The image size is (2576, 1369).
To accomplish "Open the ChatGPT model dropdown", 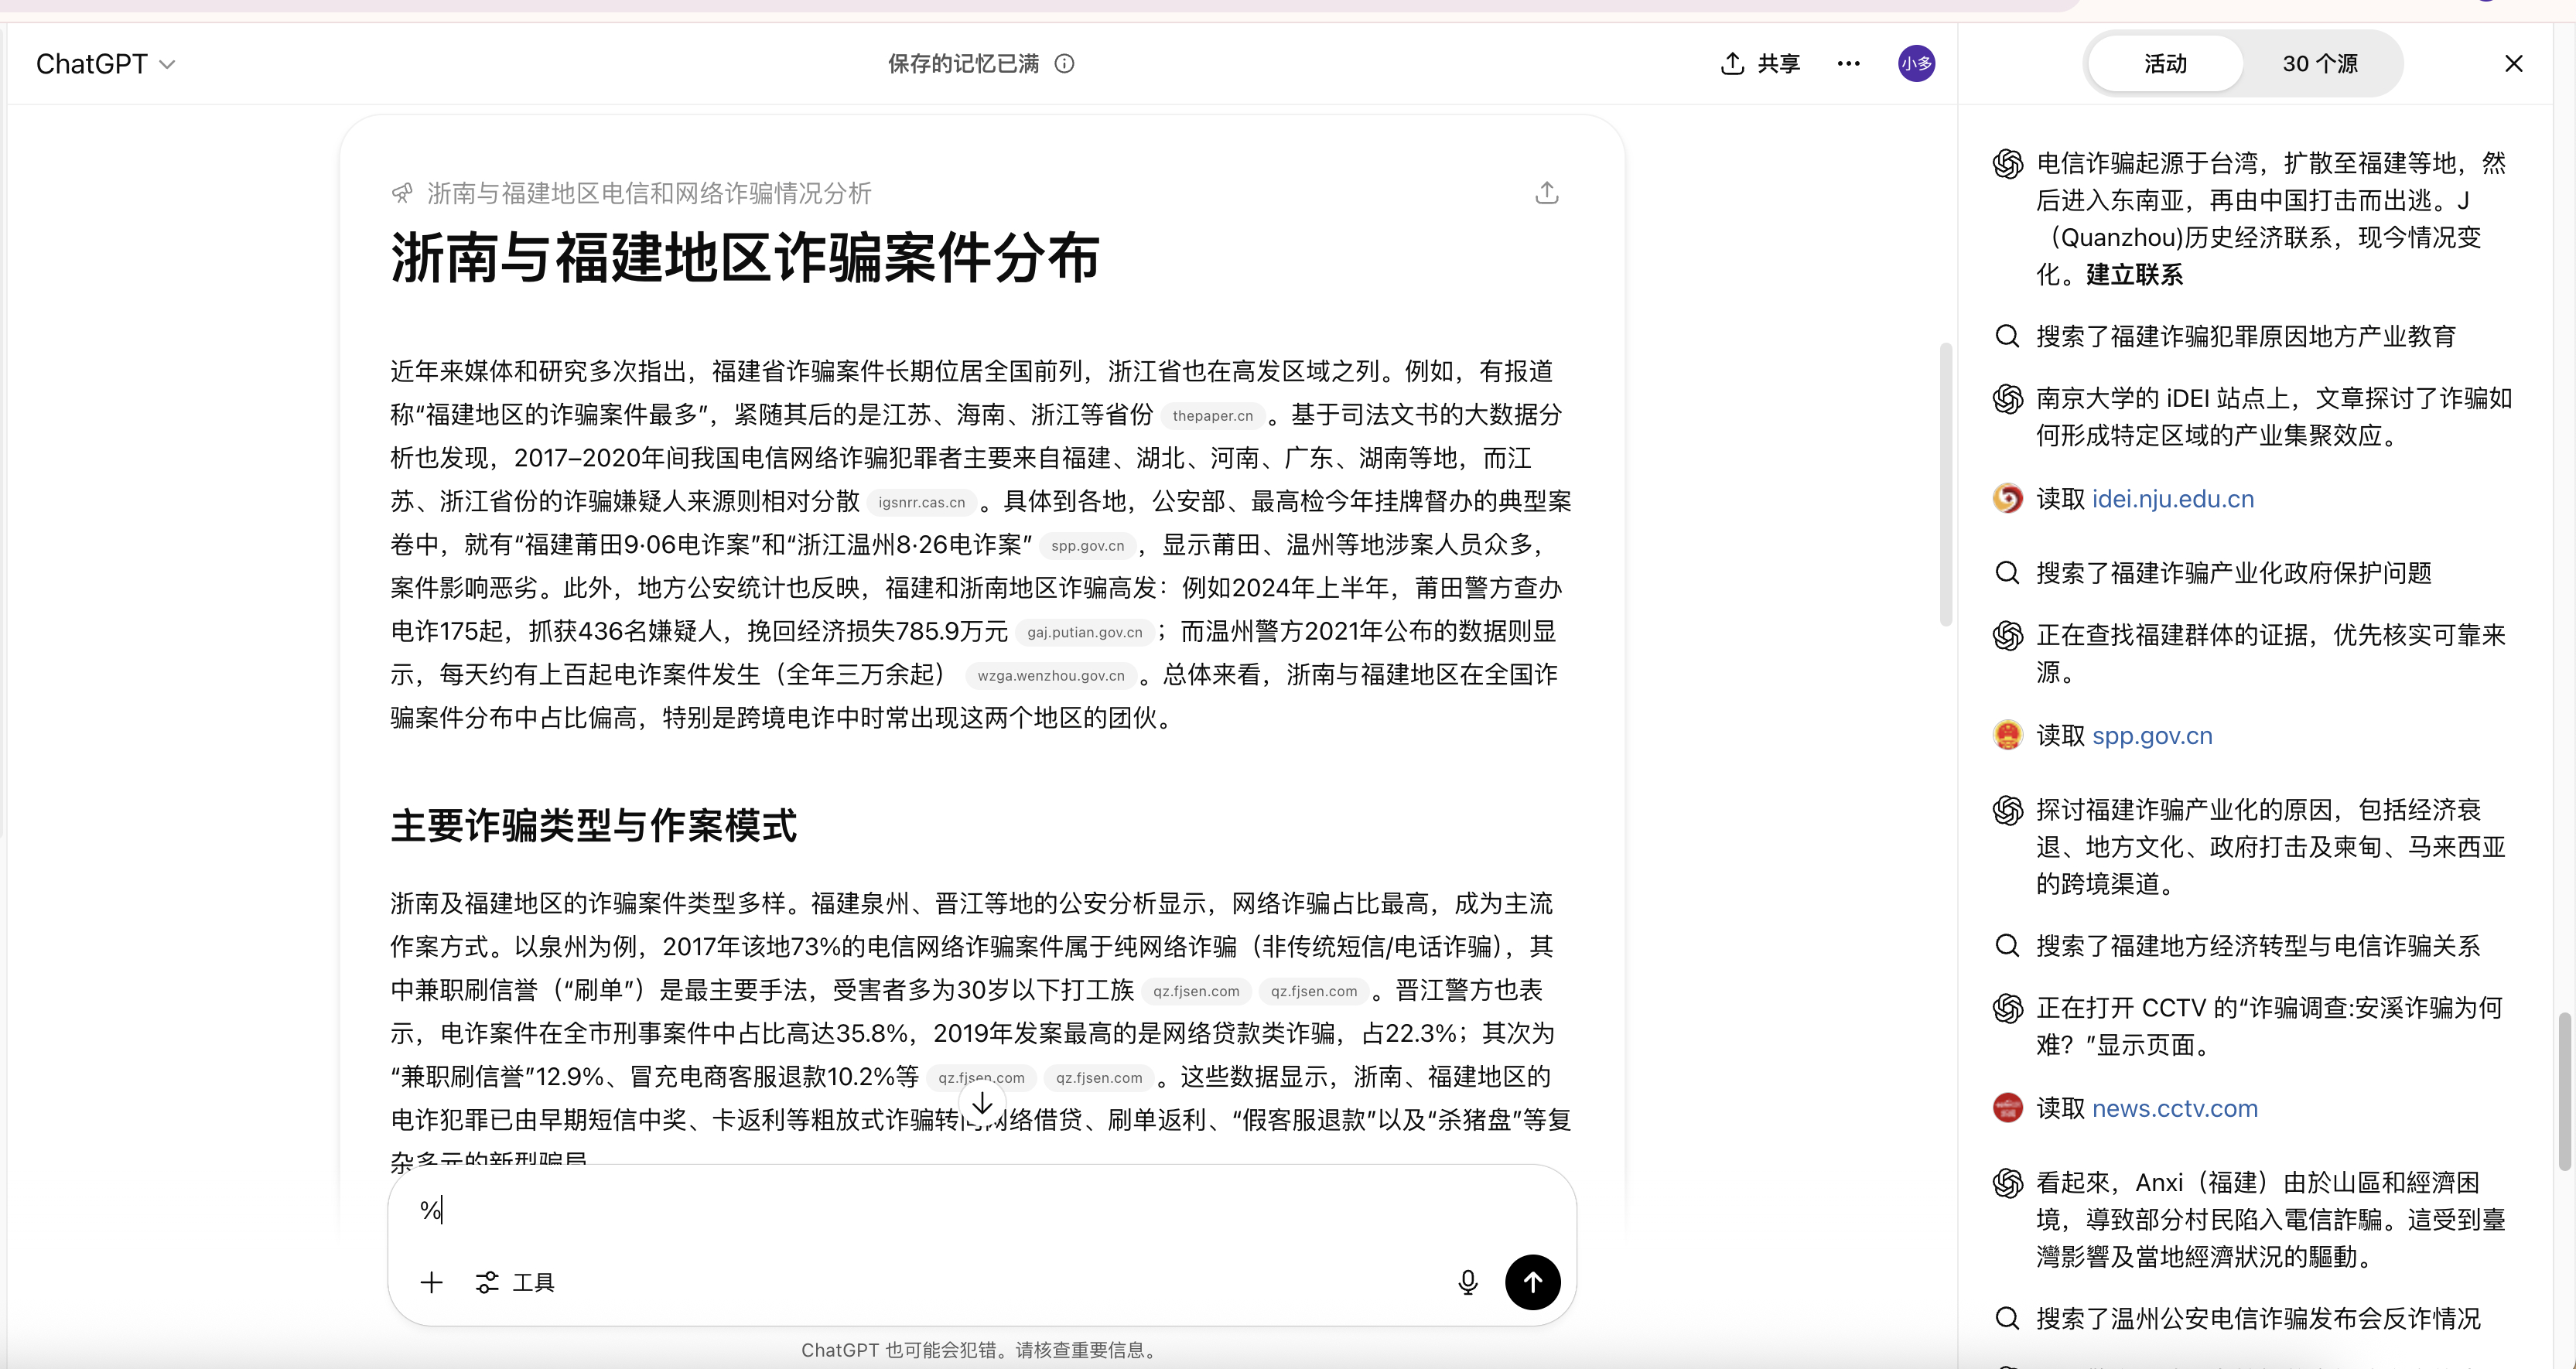I will pos(105,63).
